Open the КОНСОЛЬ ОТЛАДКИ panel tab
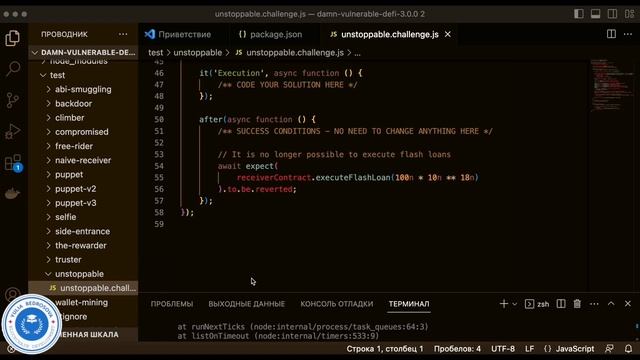640x360 pixels. pyautogui.click(x=337, y=304)
